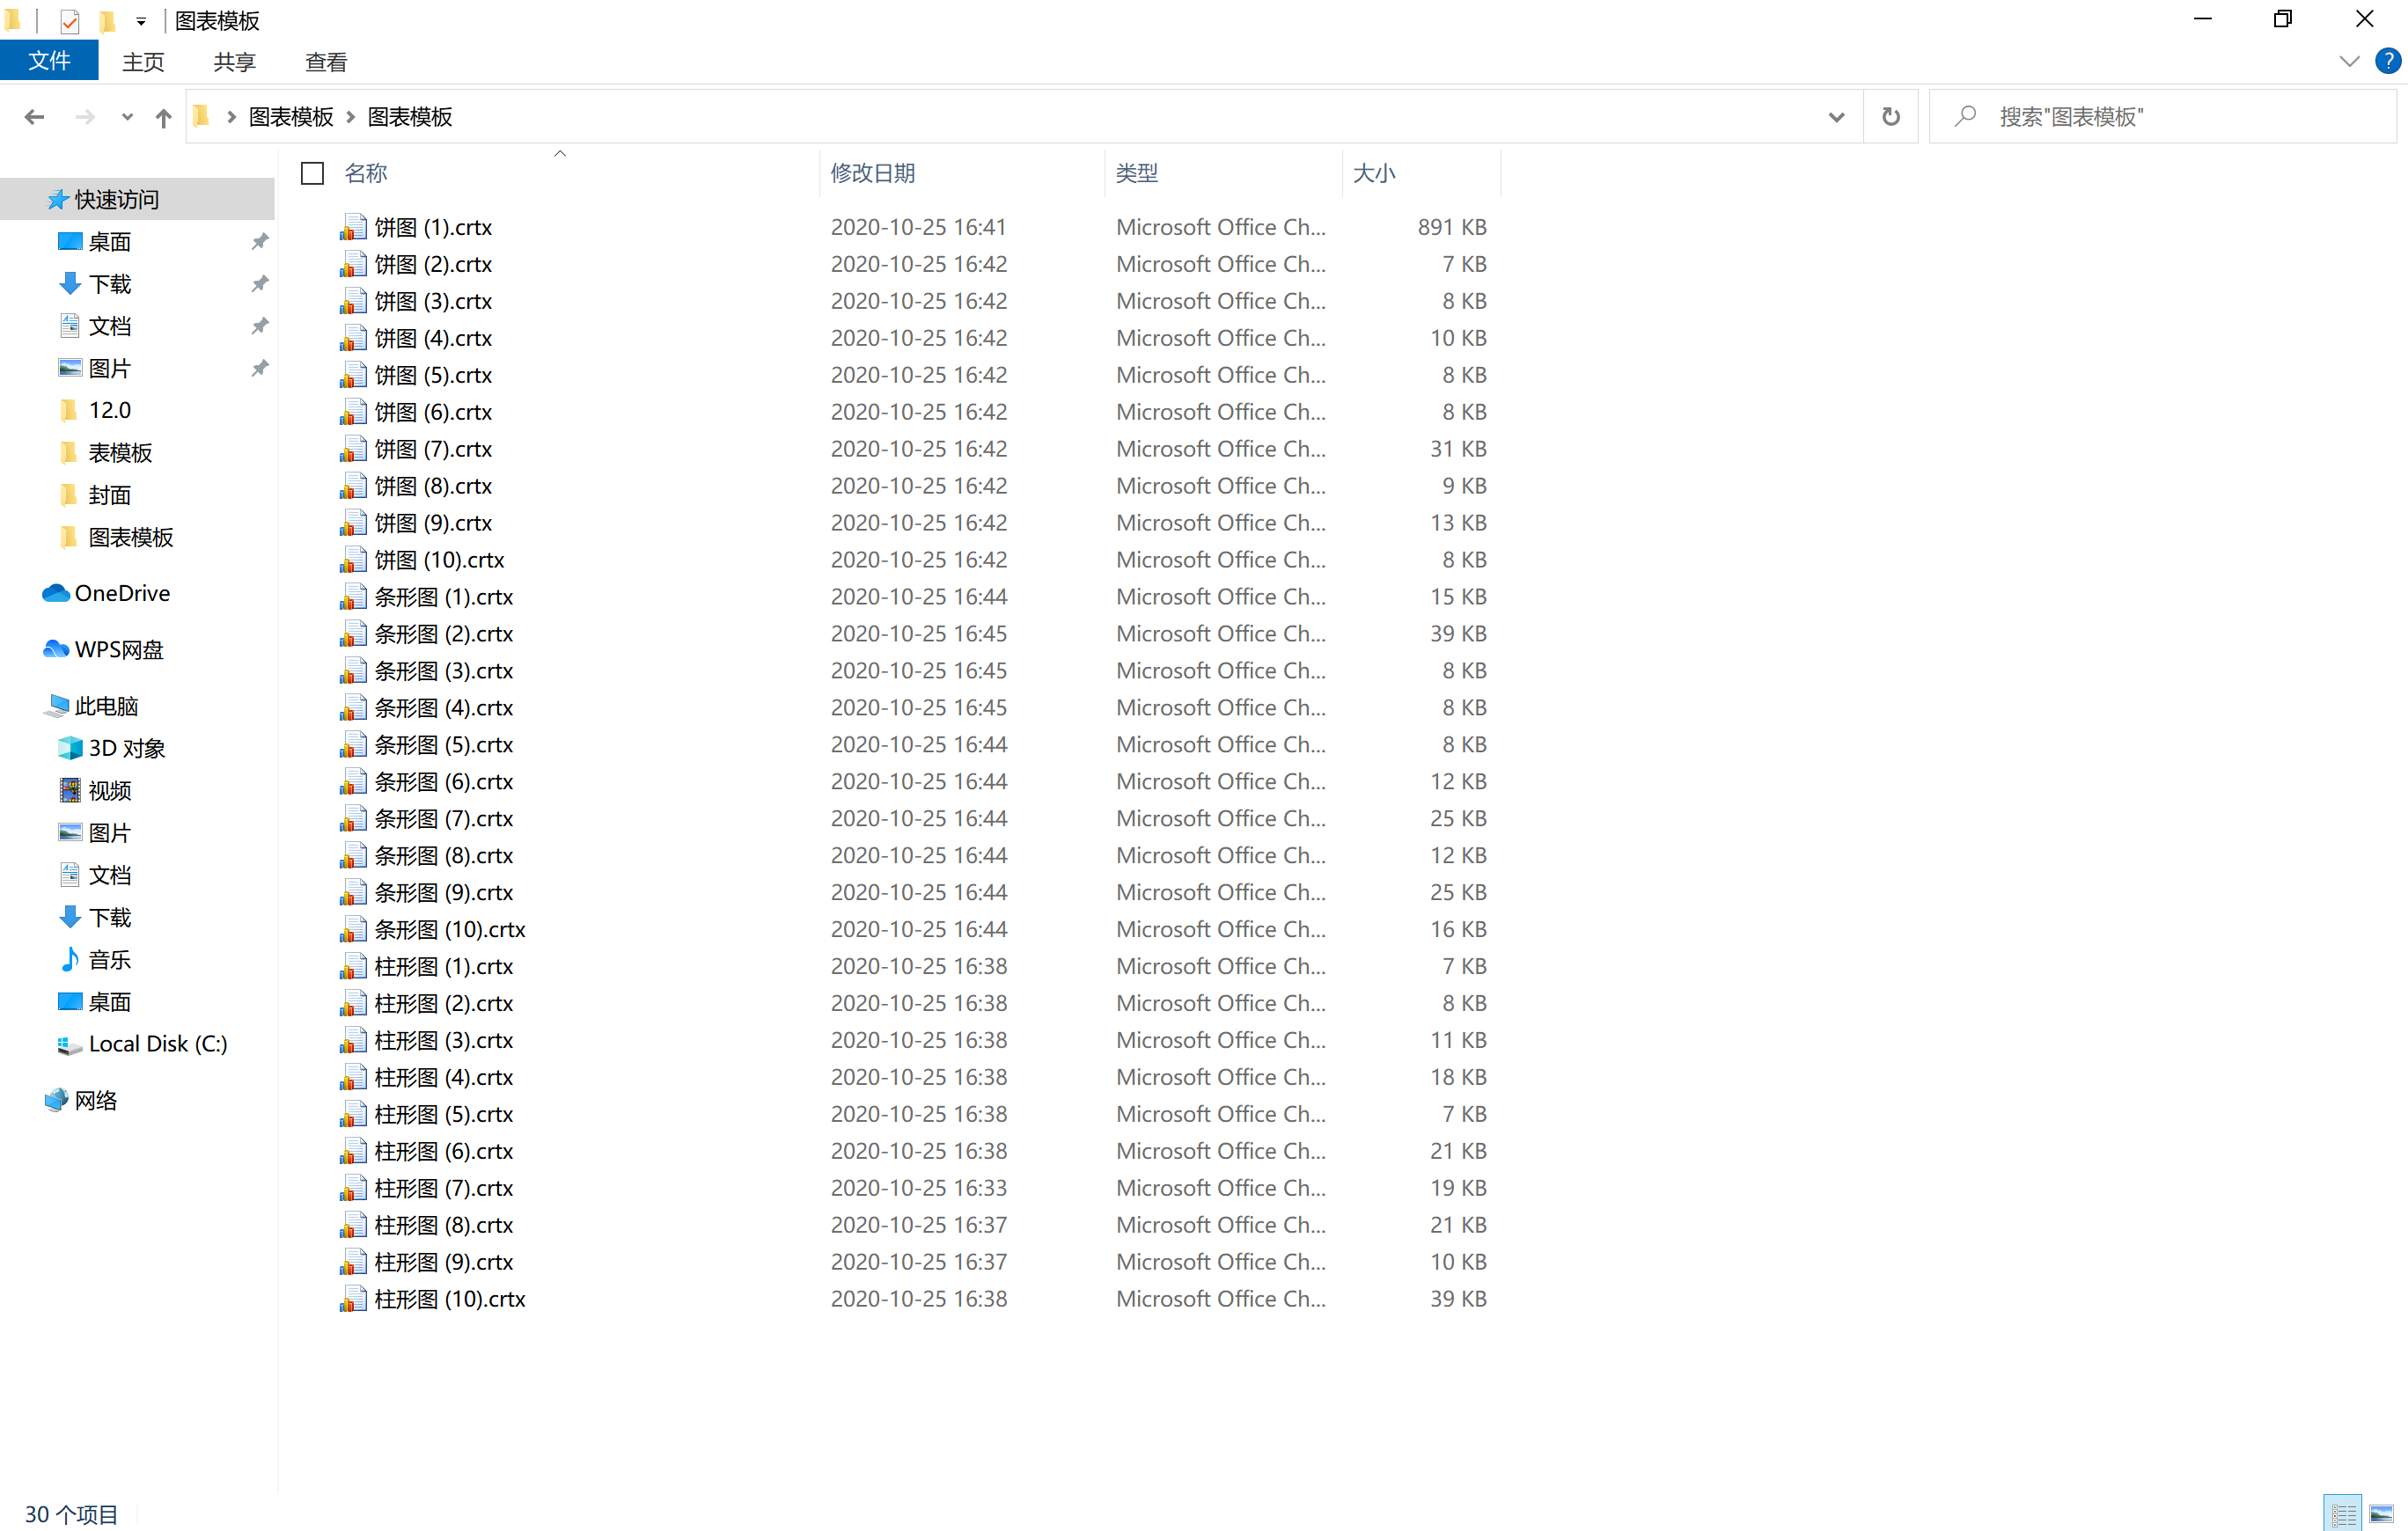Open OneDrive in the navigation pane
2408x1531 pixels.
pos(121,593)
